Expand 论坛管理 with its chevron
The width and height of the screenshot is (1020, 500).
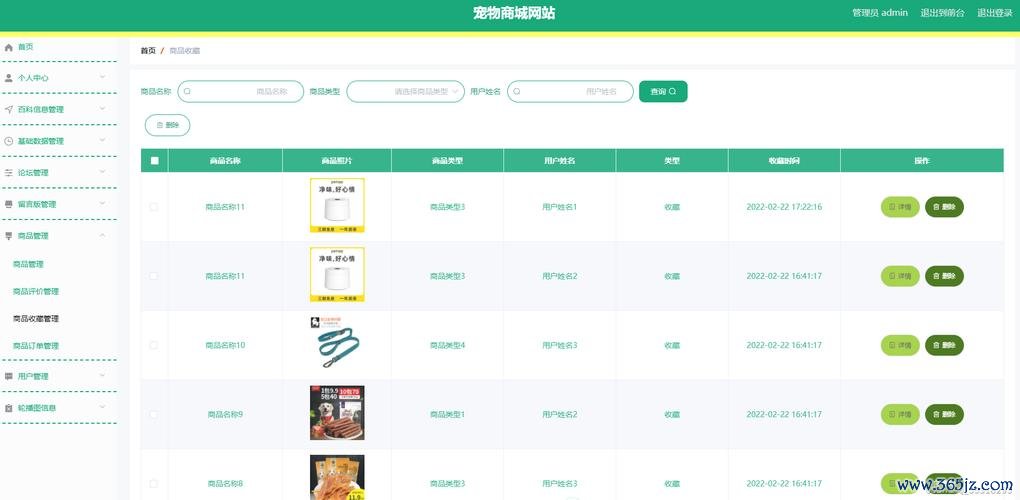tap(102, 172)
